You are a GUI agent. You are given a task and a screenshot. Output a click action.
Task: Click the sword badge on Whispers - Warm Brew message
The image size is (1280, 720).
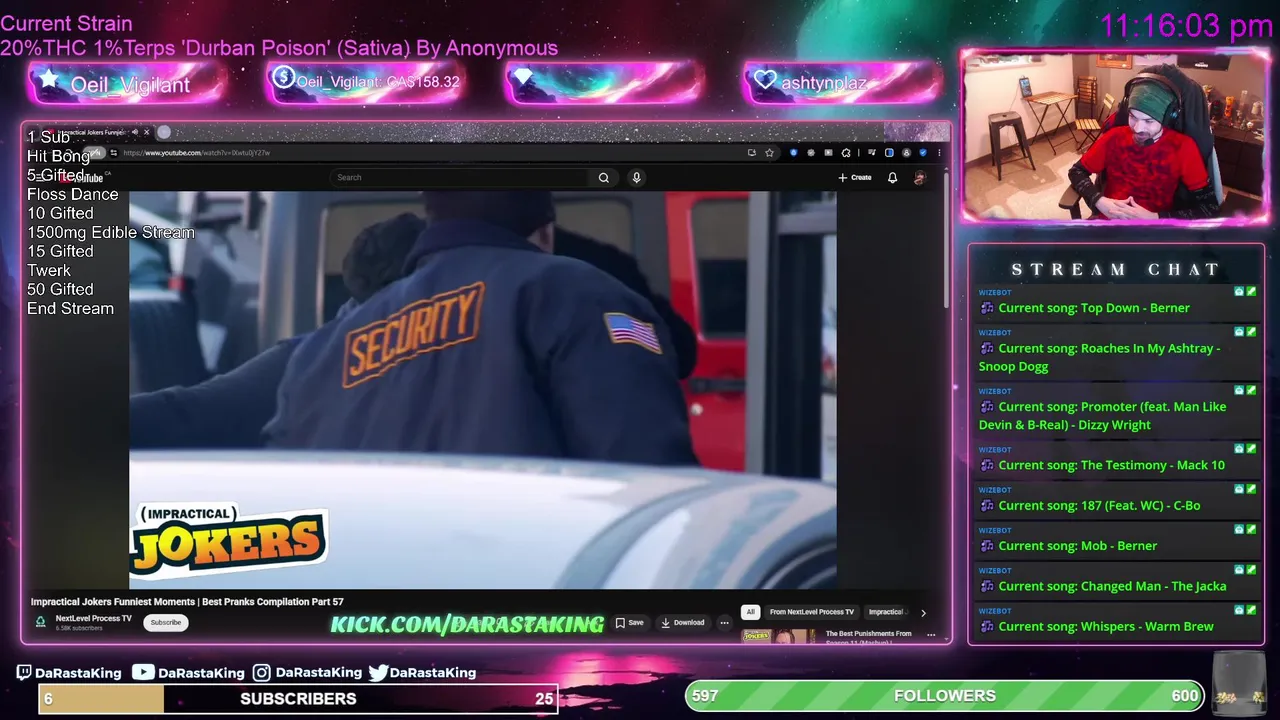point(1251,610)
